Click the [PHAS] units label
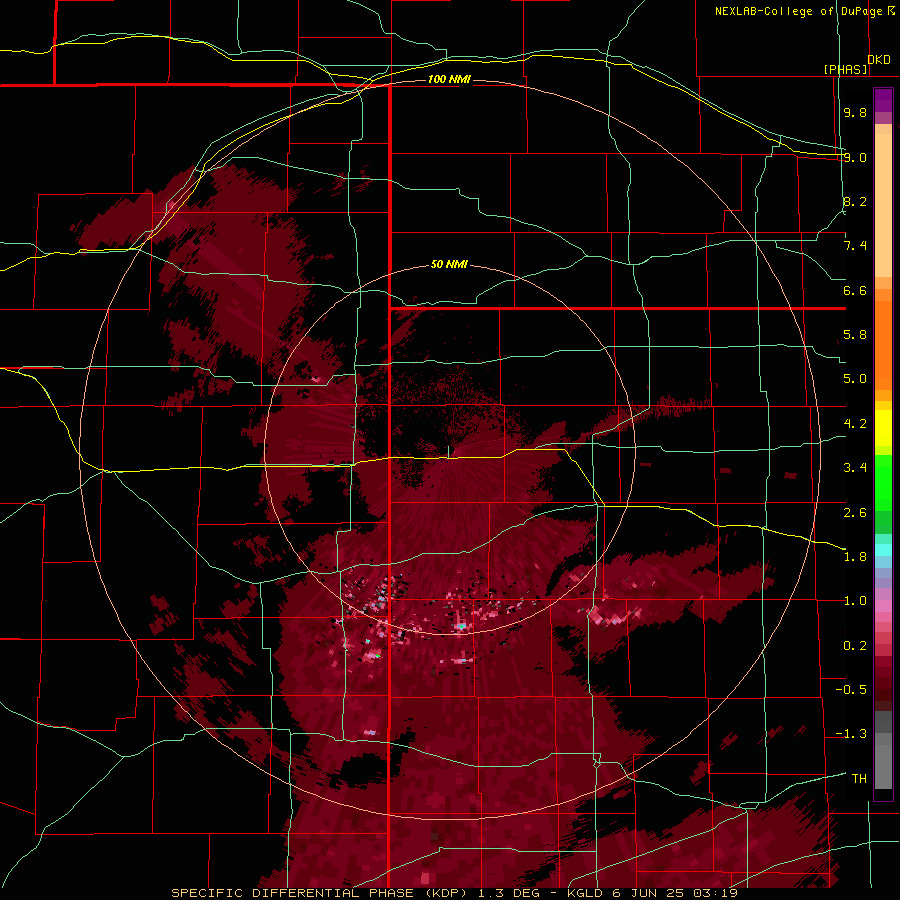 point(845,69)
